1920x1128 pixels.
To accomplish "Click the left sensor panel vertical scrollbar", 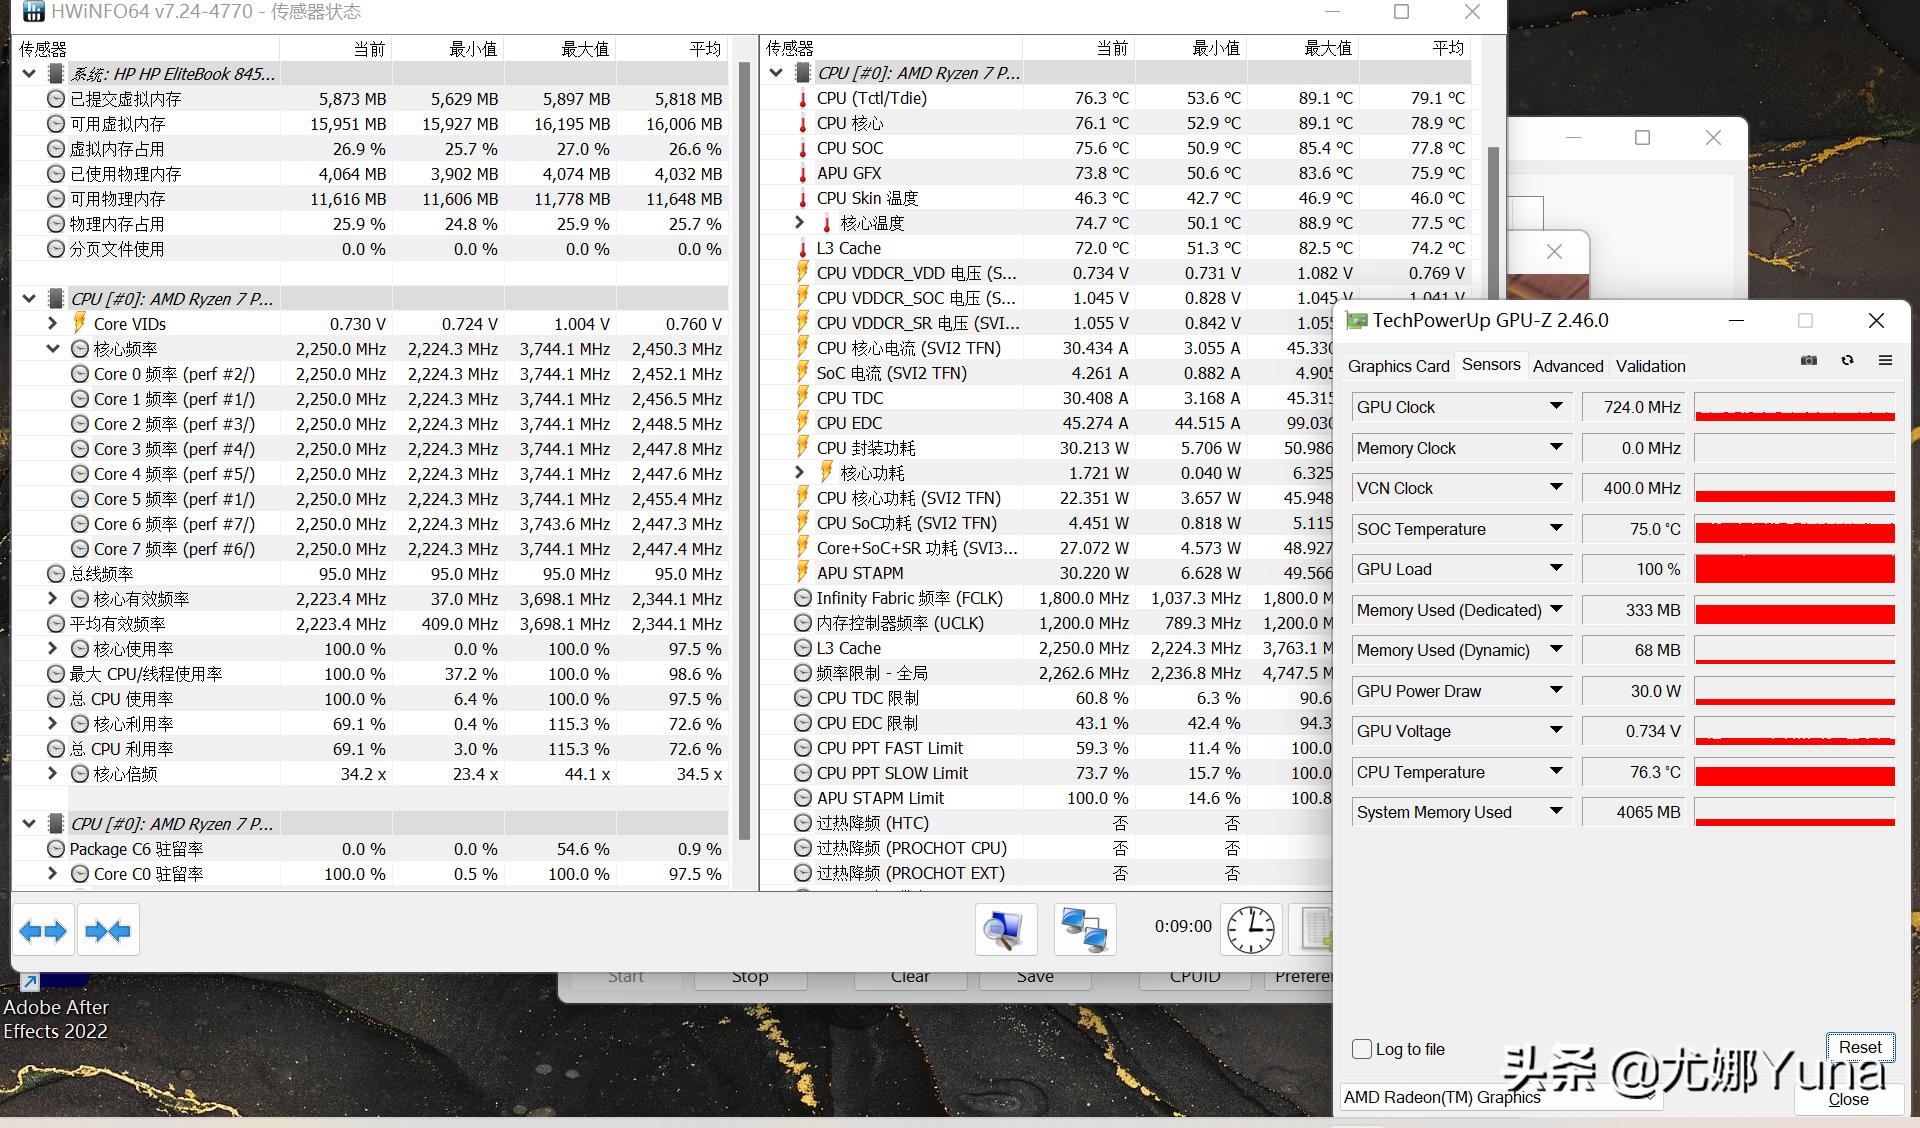I will pos(744,450).
